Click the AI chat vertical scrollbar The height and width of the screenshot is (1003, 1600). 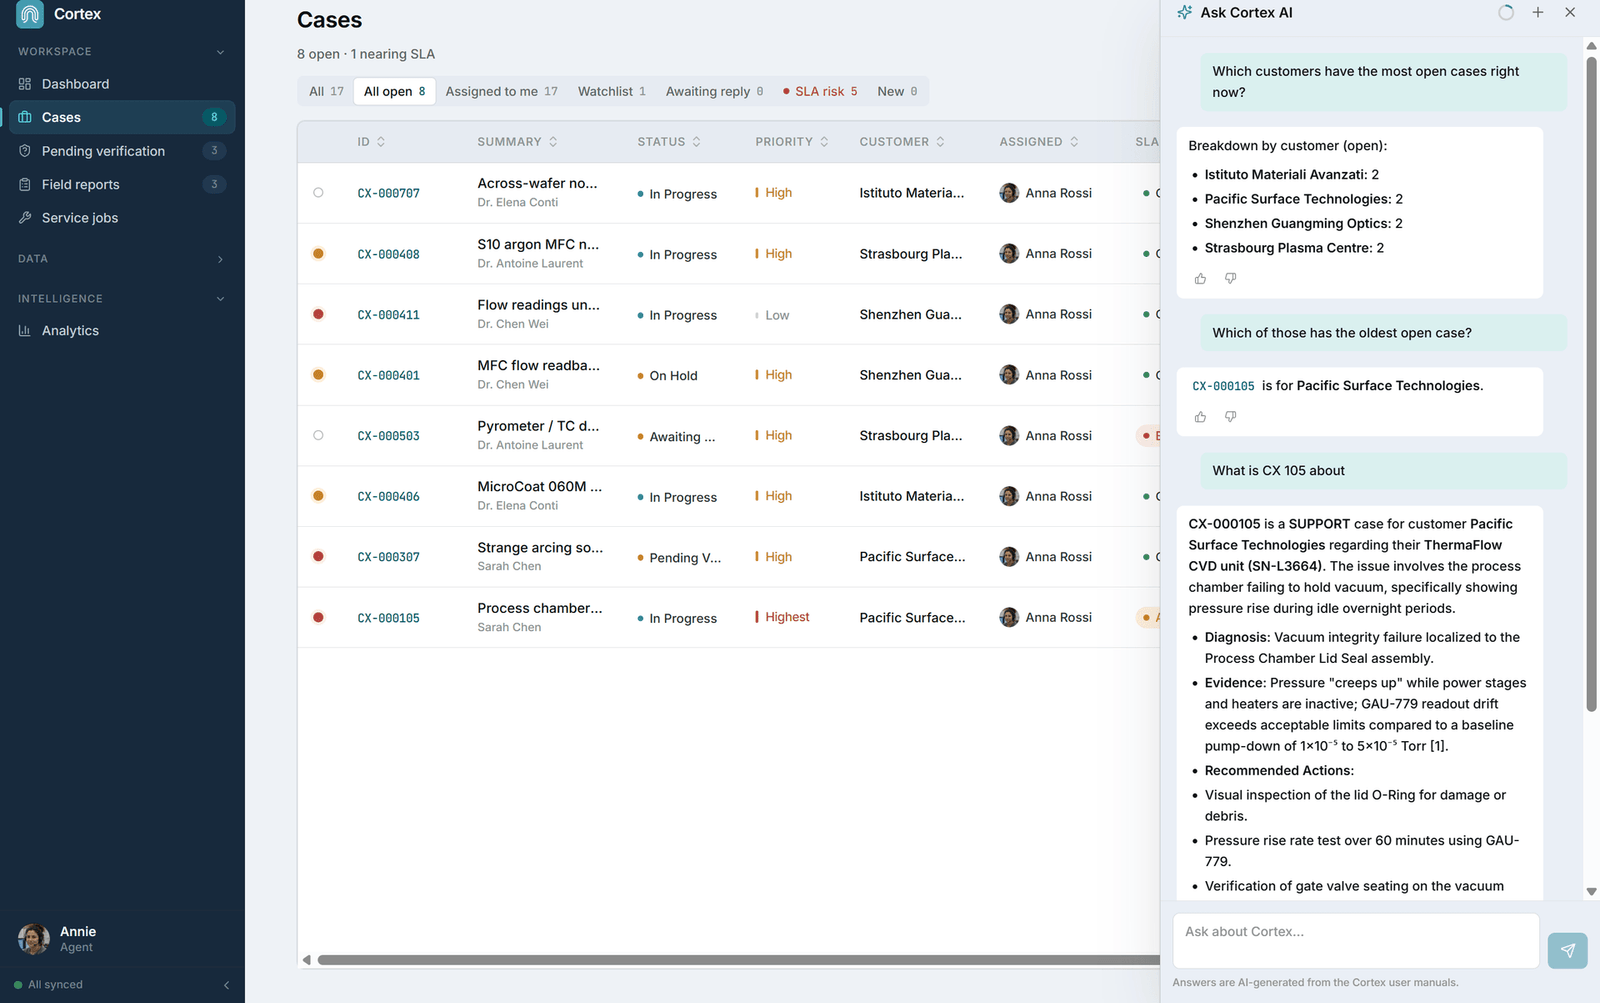click(1591, 384)
